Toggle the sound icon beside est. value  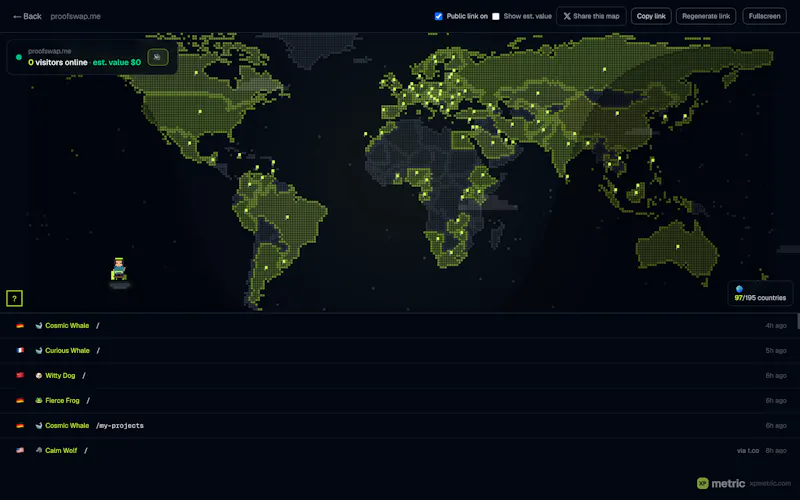click(x=158, y=57)
